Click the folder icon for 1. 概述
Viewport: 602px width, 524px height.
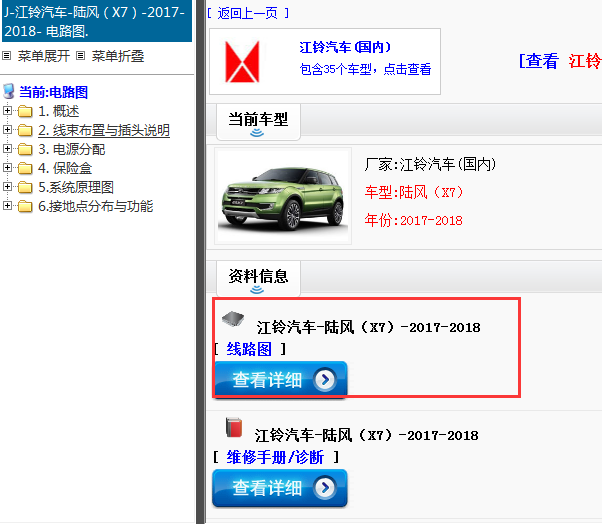(x=25, y=111)
